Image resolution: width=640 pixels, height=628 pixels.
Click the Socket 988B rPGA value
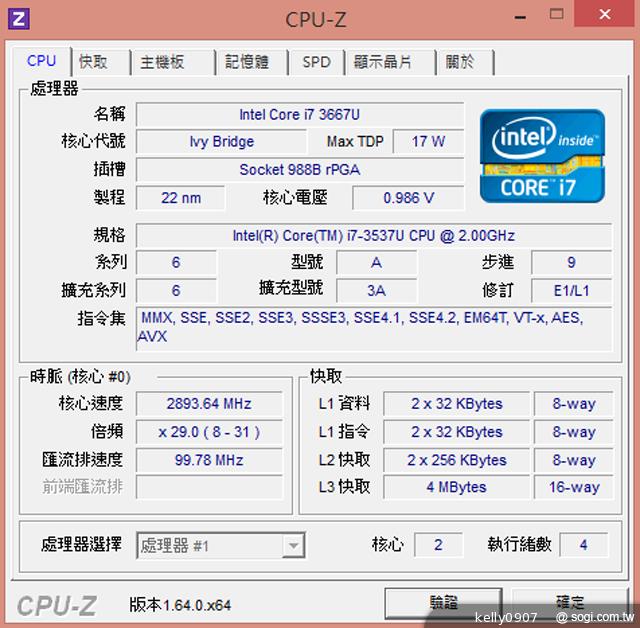[x=300, y=169]
